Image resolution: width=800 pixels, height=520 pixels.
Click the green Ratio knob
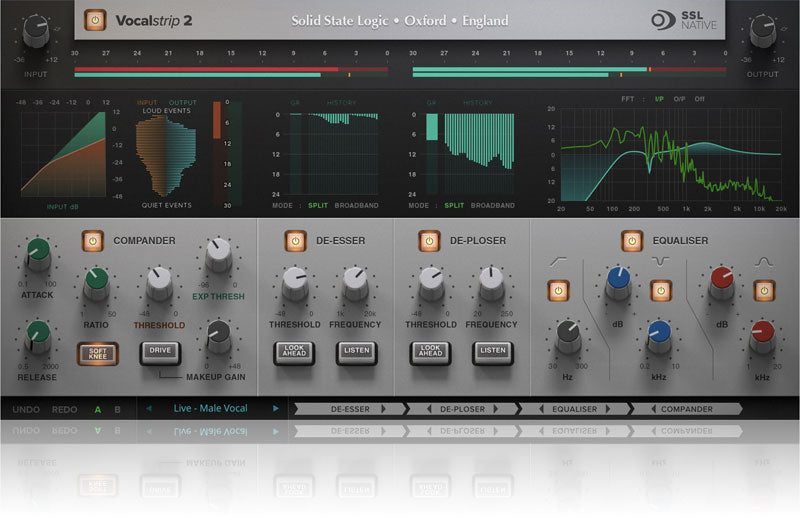96,284
